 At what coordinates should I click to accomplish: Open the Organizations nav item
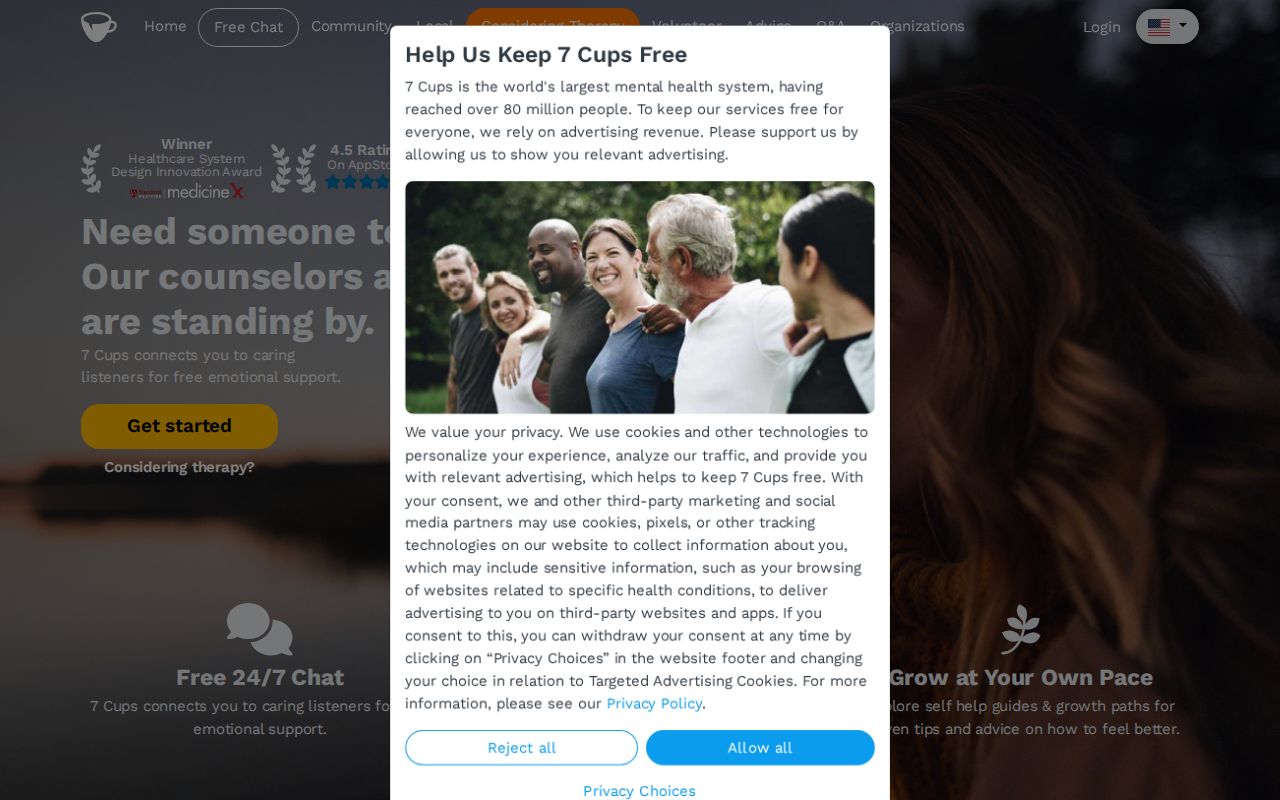(917, 26)
